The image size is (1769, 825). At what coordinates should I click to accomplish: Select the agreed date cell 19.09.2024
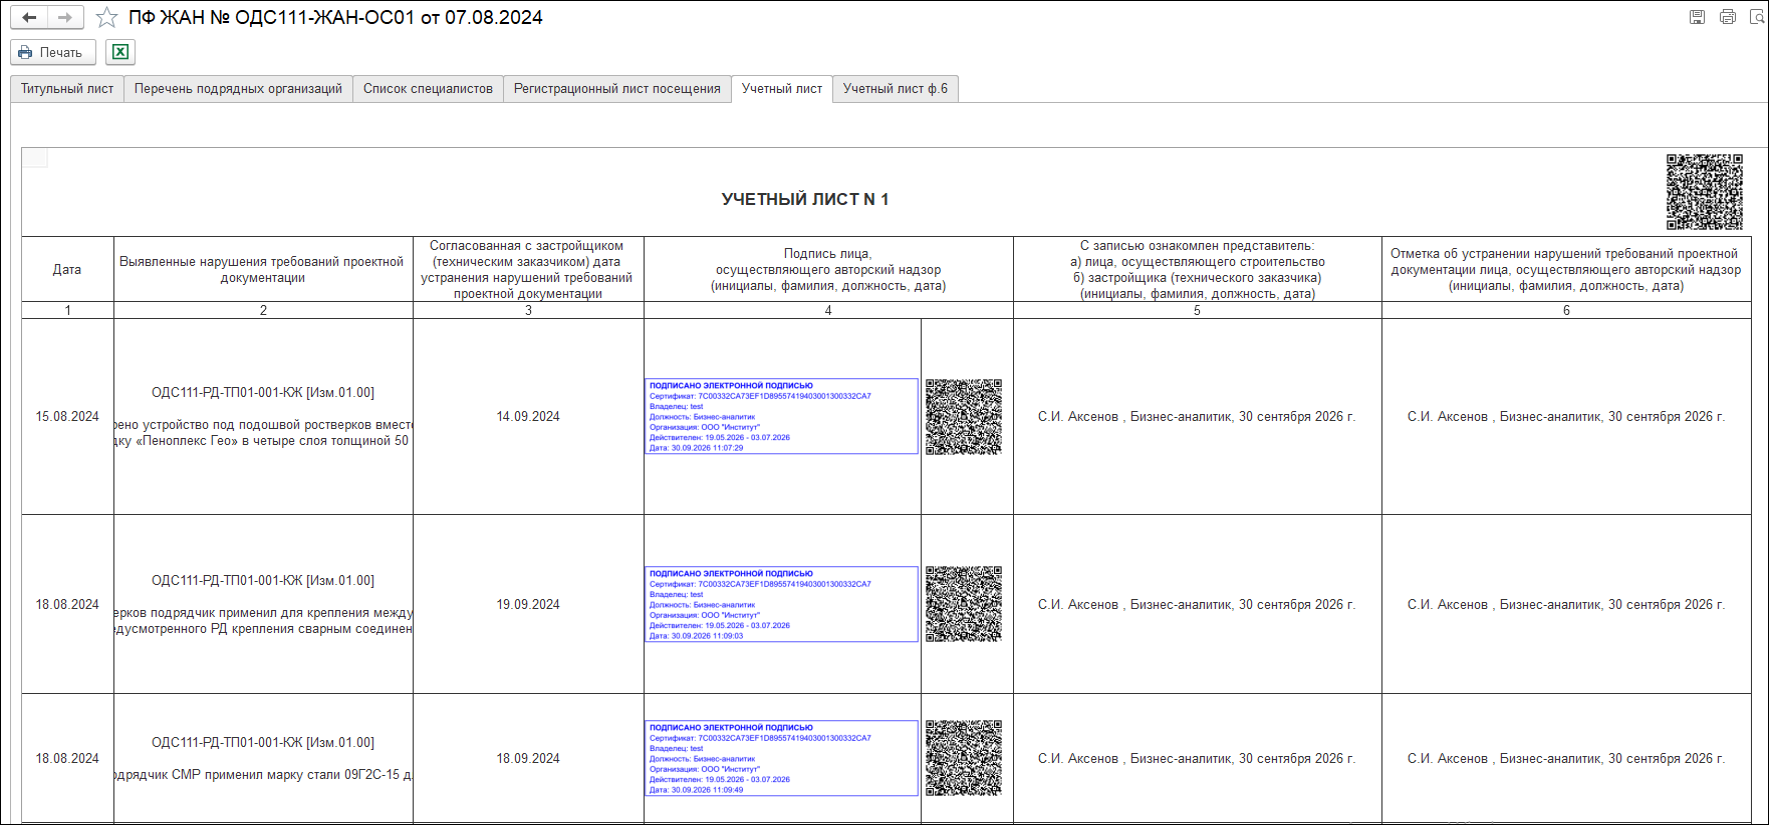tap(528, 605)
